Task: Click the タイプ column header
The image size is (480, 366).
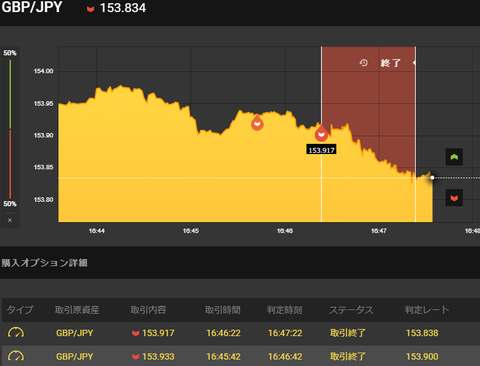Action: (20, 310)
